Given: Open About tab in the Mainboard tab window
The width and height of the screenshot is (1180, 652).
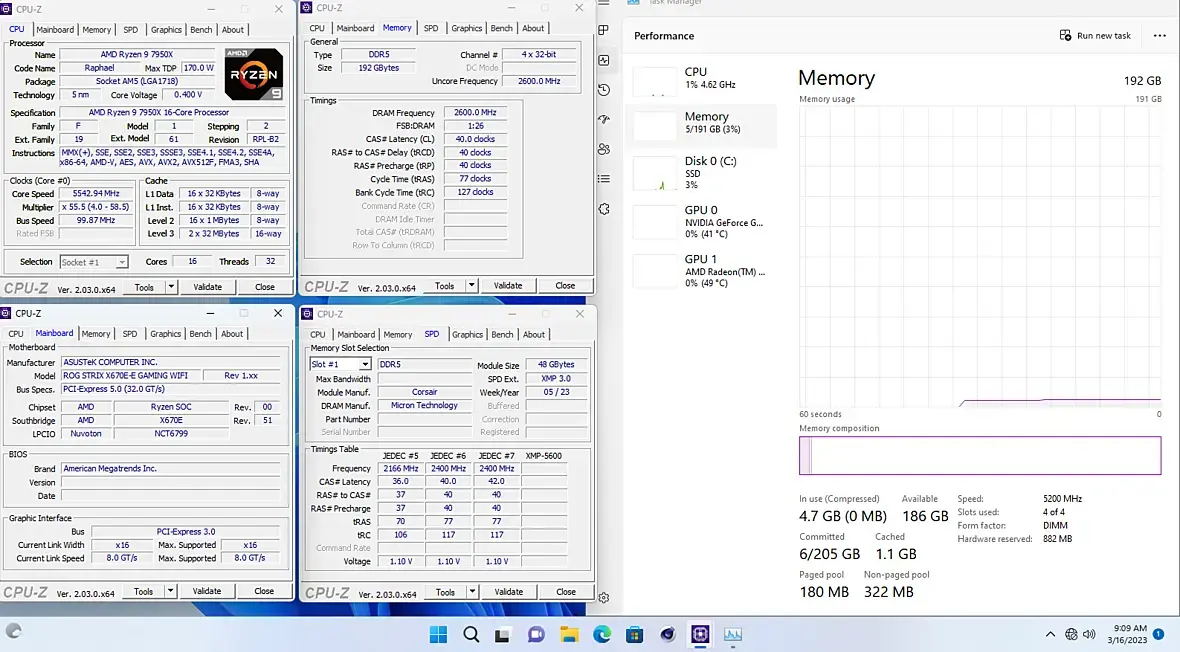Looking at the screenshot, I should coord(232,334).
